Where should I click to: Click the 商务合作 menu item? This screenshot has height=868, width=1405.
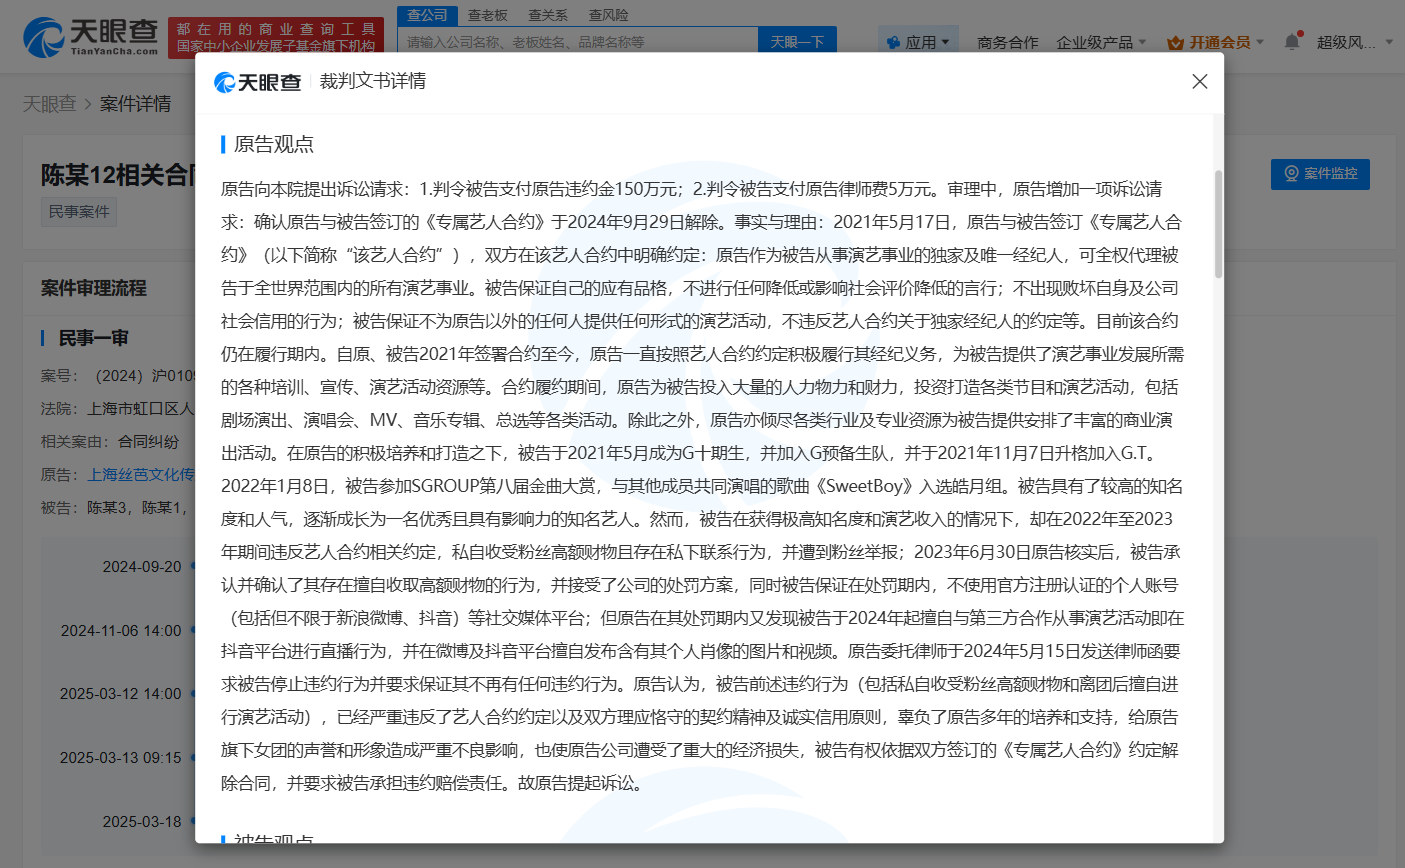(x=1007, y=42)
